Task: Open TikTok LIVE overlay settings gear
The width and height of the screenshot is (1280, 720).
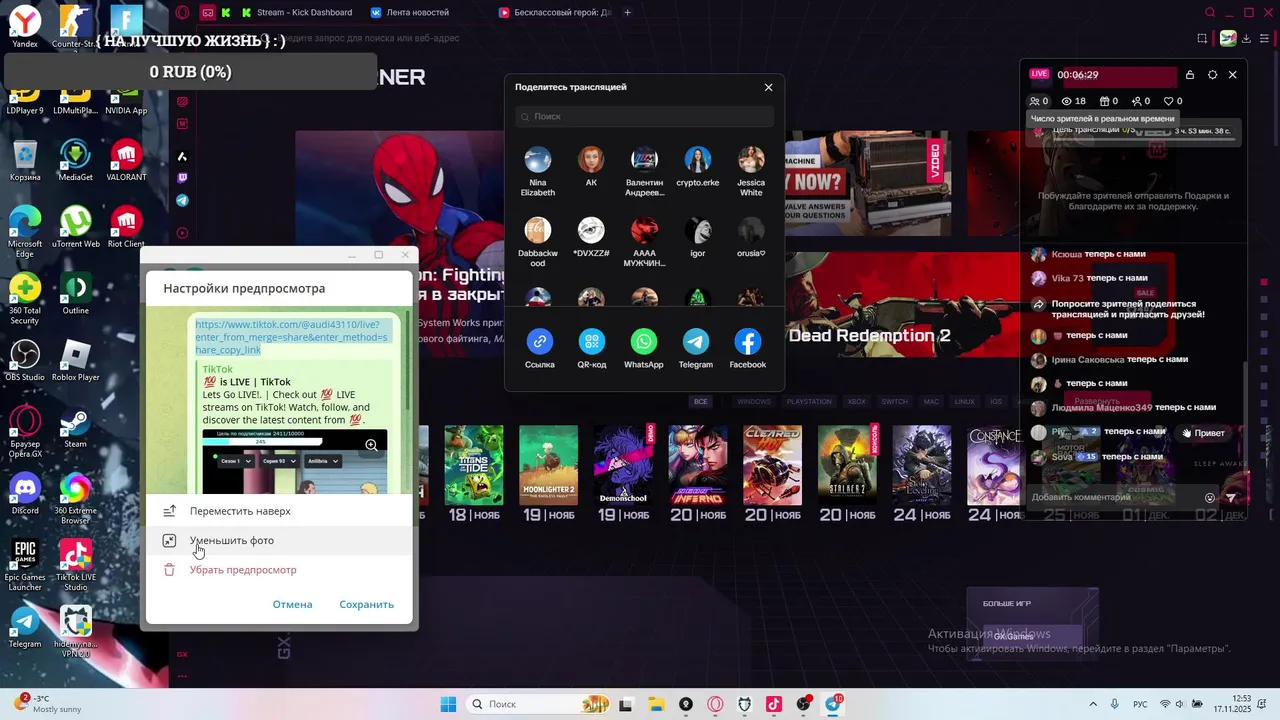Action: coord(1212,75)
